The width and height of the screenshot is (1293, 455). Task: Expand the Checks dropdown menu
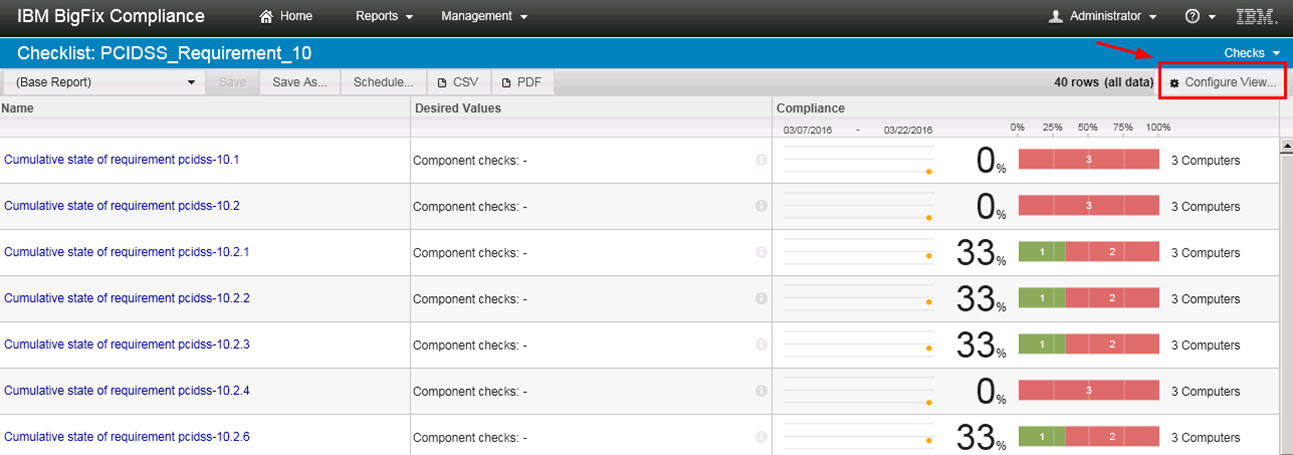point(1252,53)
